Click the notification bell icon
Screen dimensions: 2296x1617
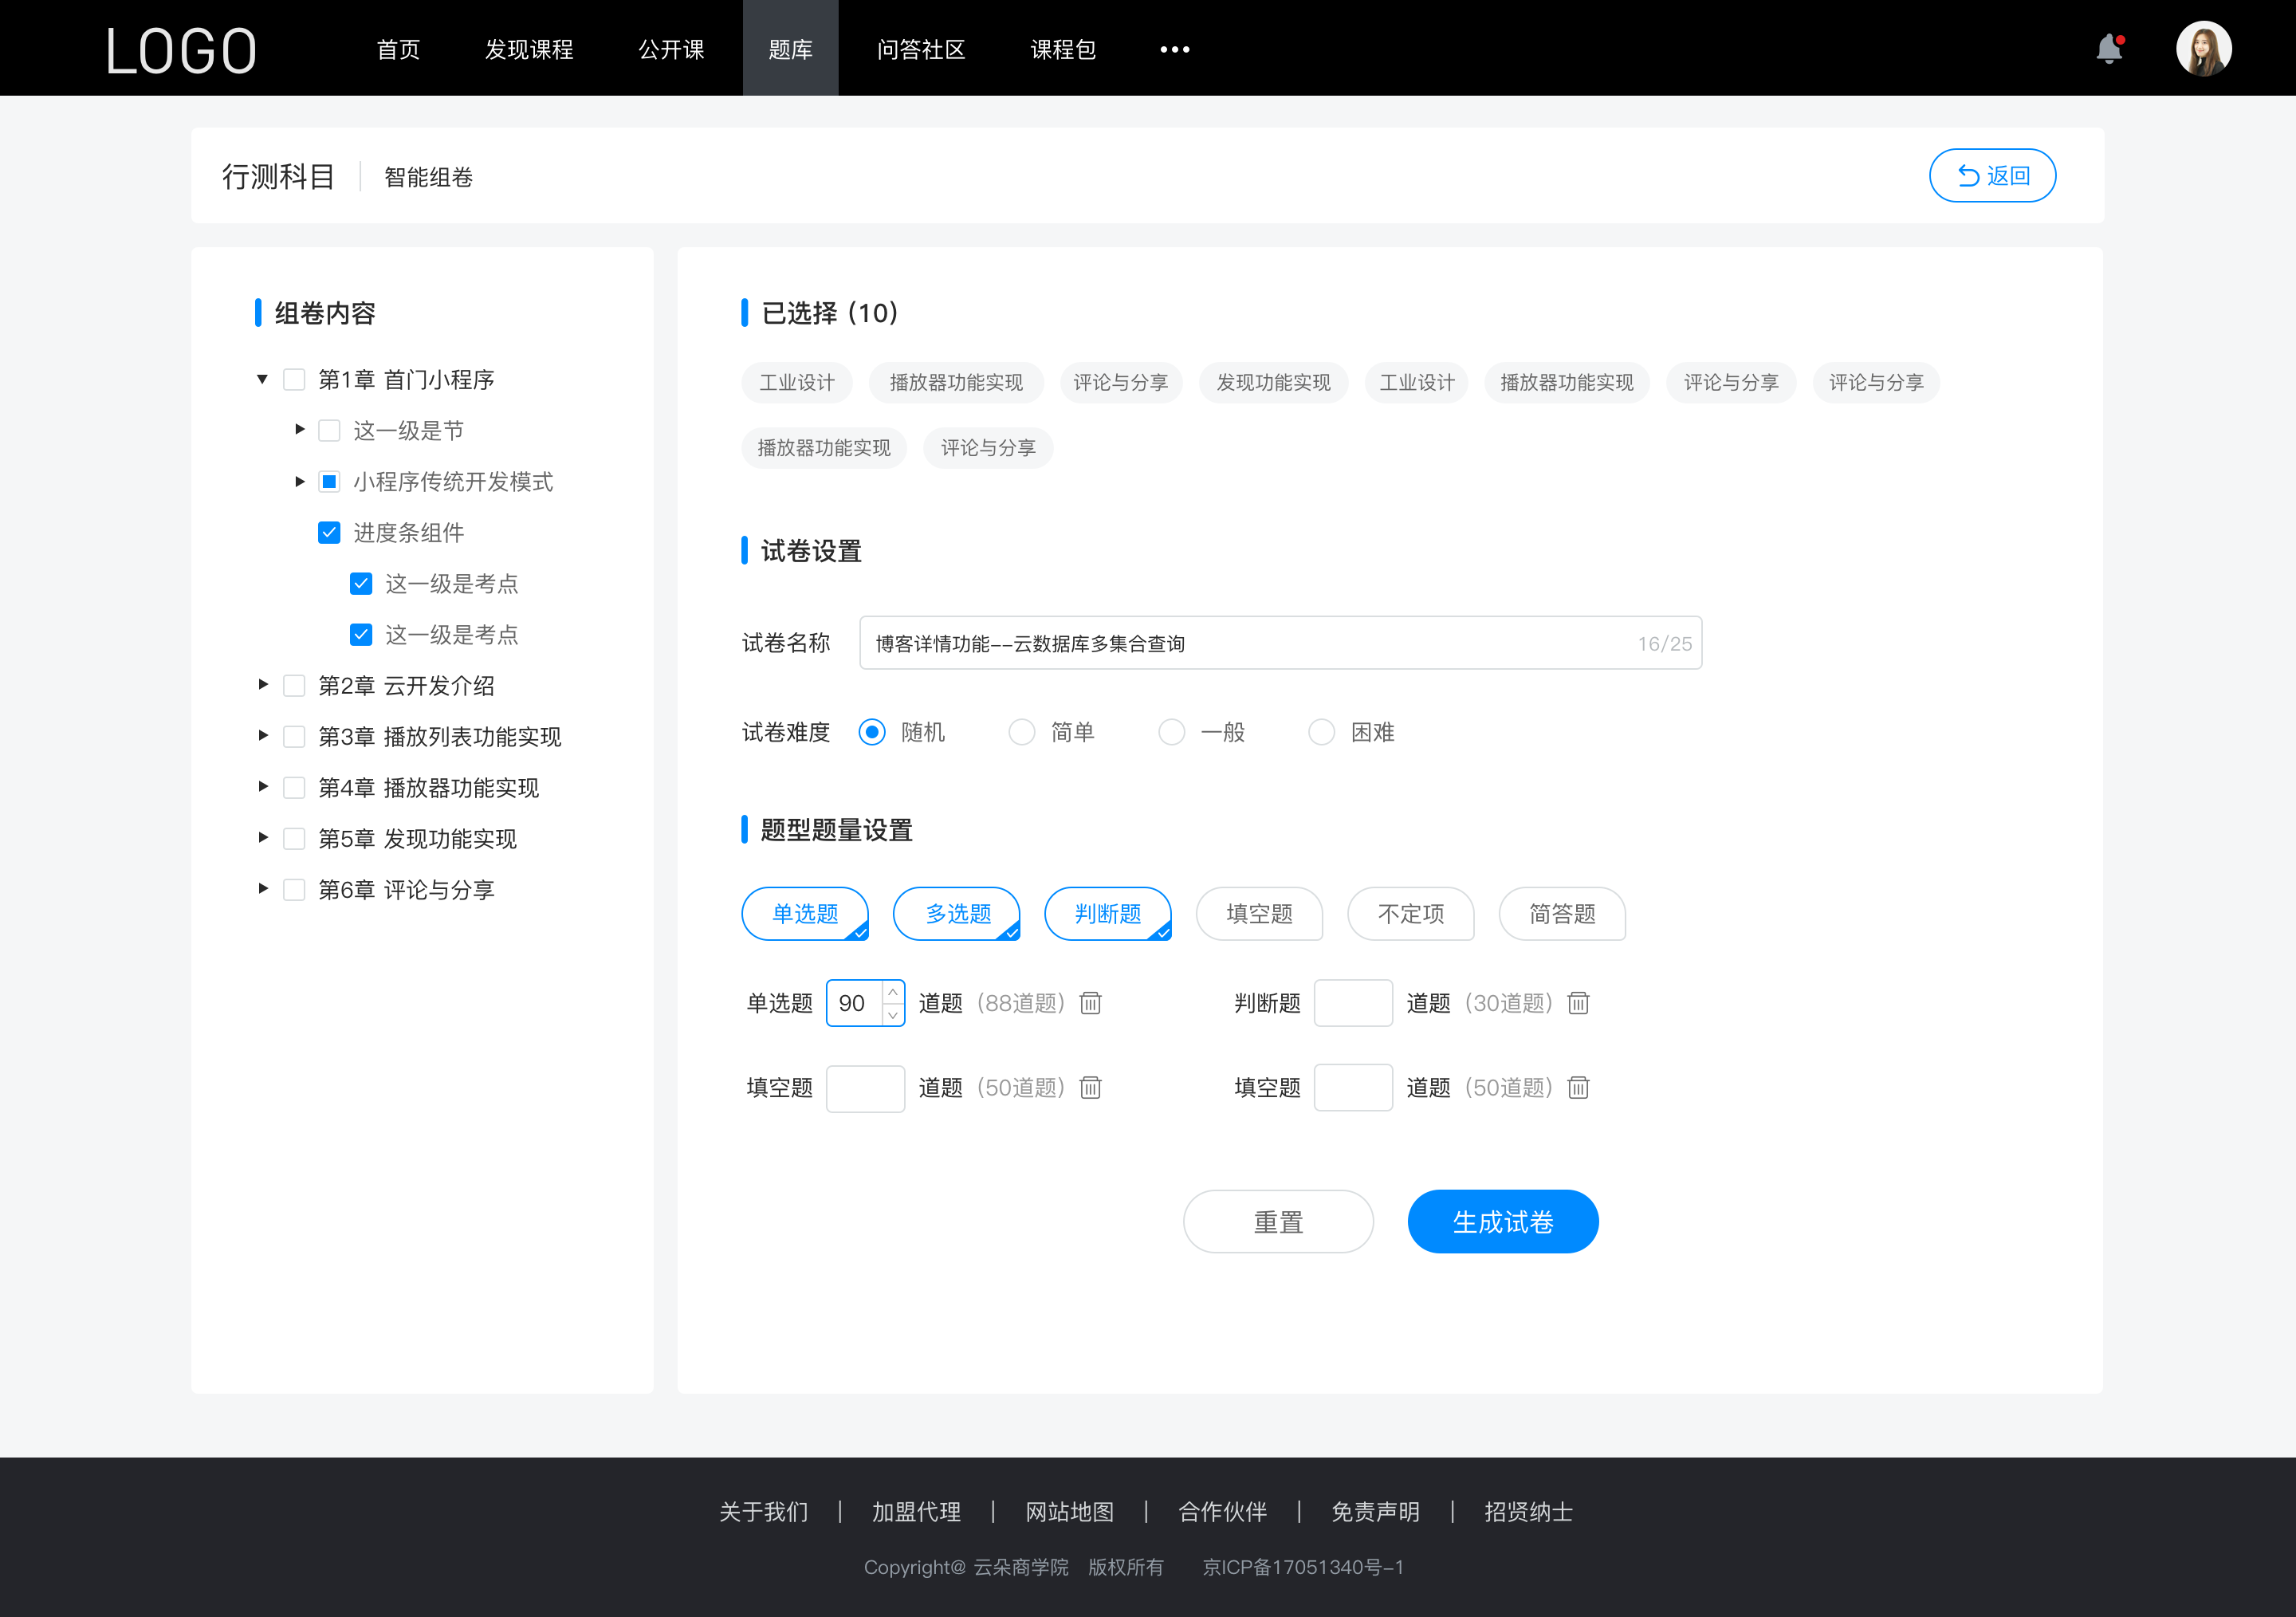coord(2113,47)
